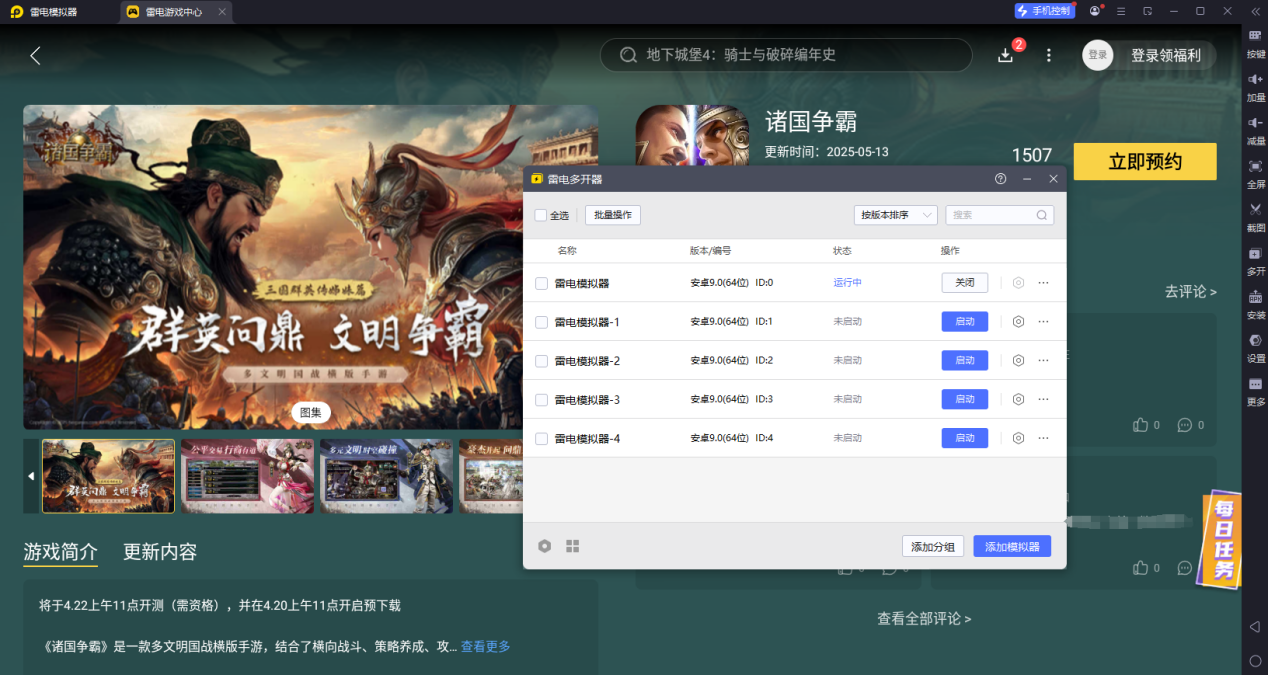Open more options for 雷电模拟器-3
1268x675 pixels.
point(1043,399)
